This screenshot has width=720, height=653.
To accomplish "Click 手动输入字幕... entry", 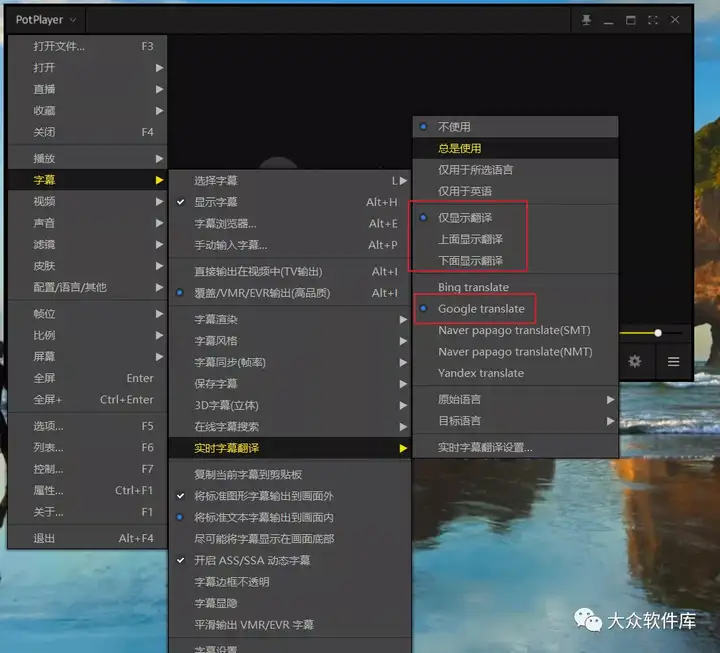I will coord(290,245).
